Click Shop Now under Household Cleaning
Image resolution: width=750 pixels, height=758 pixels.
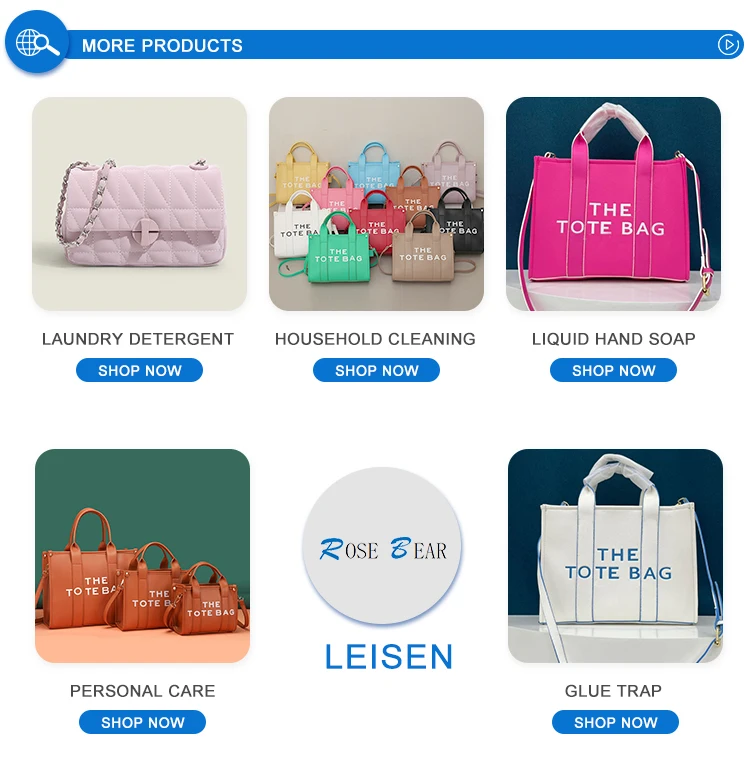(376, 370)
